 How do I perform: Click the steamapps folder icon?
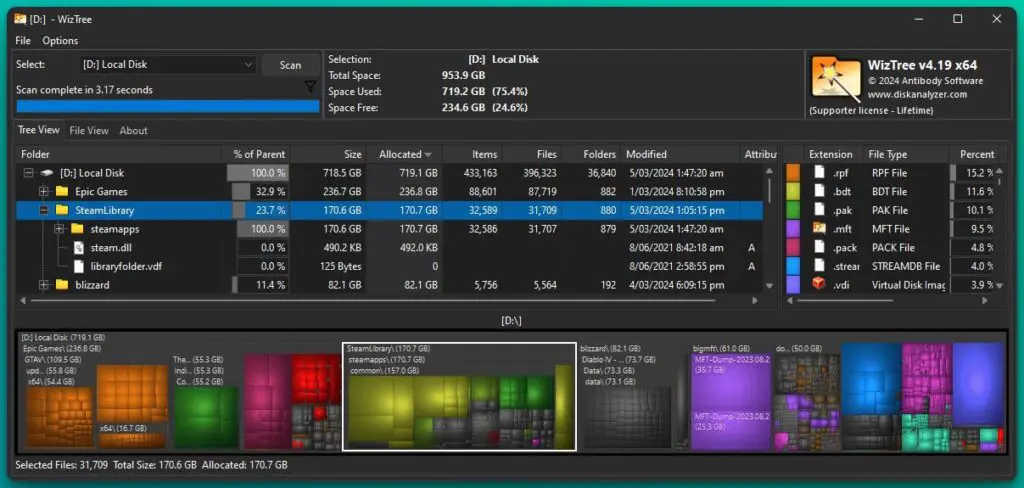(77, 229)
